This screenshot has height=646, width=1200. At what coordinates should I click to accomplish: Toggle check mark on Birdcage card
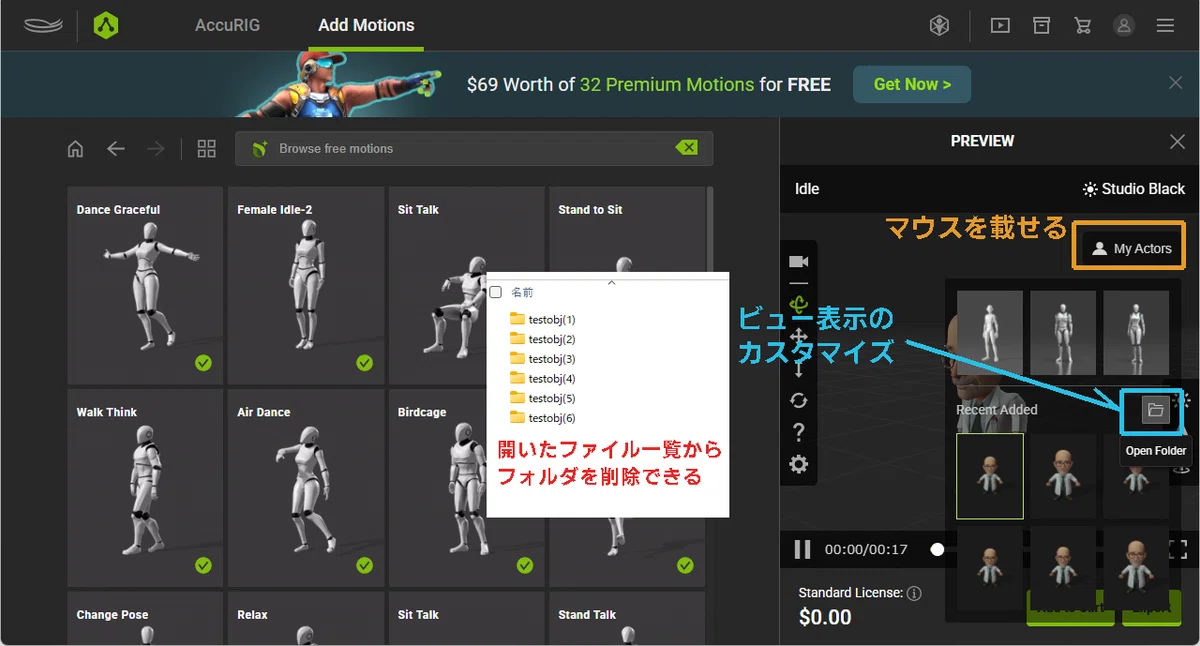tap(525, 565)
